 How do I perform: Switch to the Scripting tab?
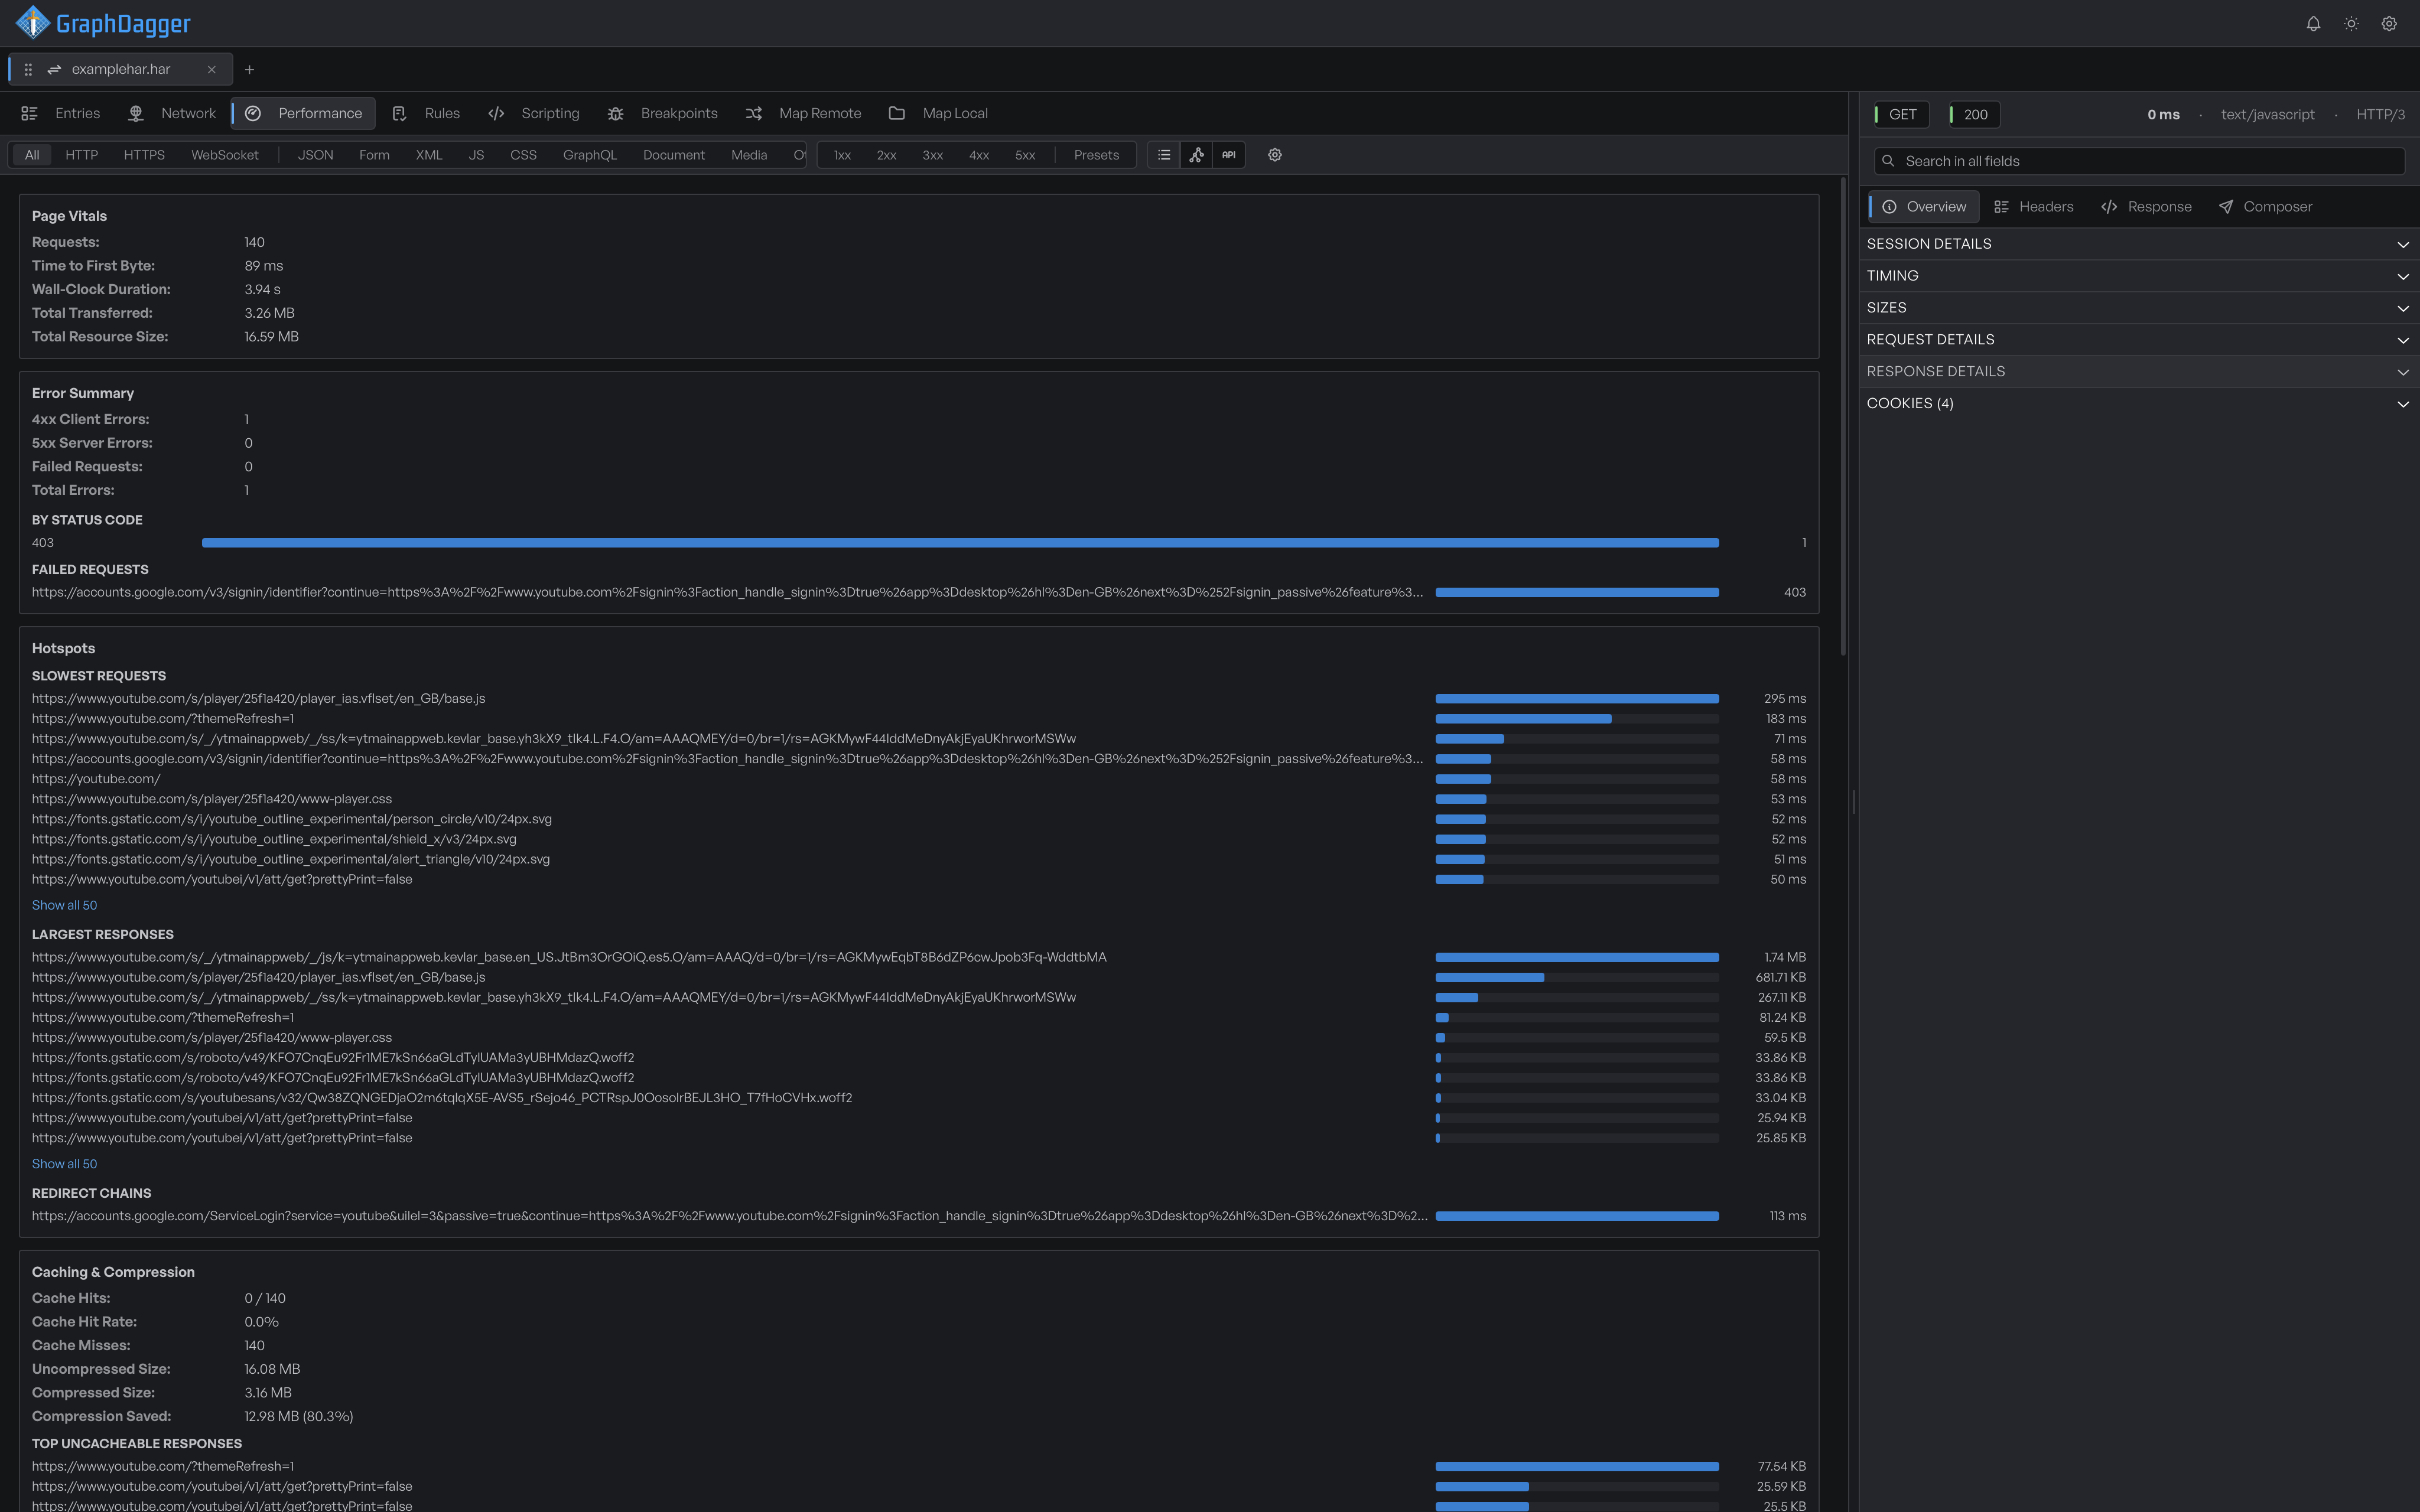tap(534, 113)
